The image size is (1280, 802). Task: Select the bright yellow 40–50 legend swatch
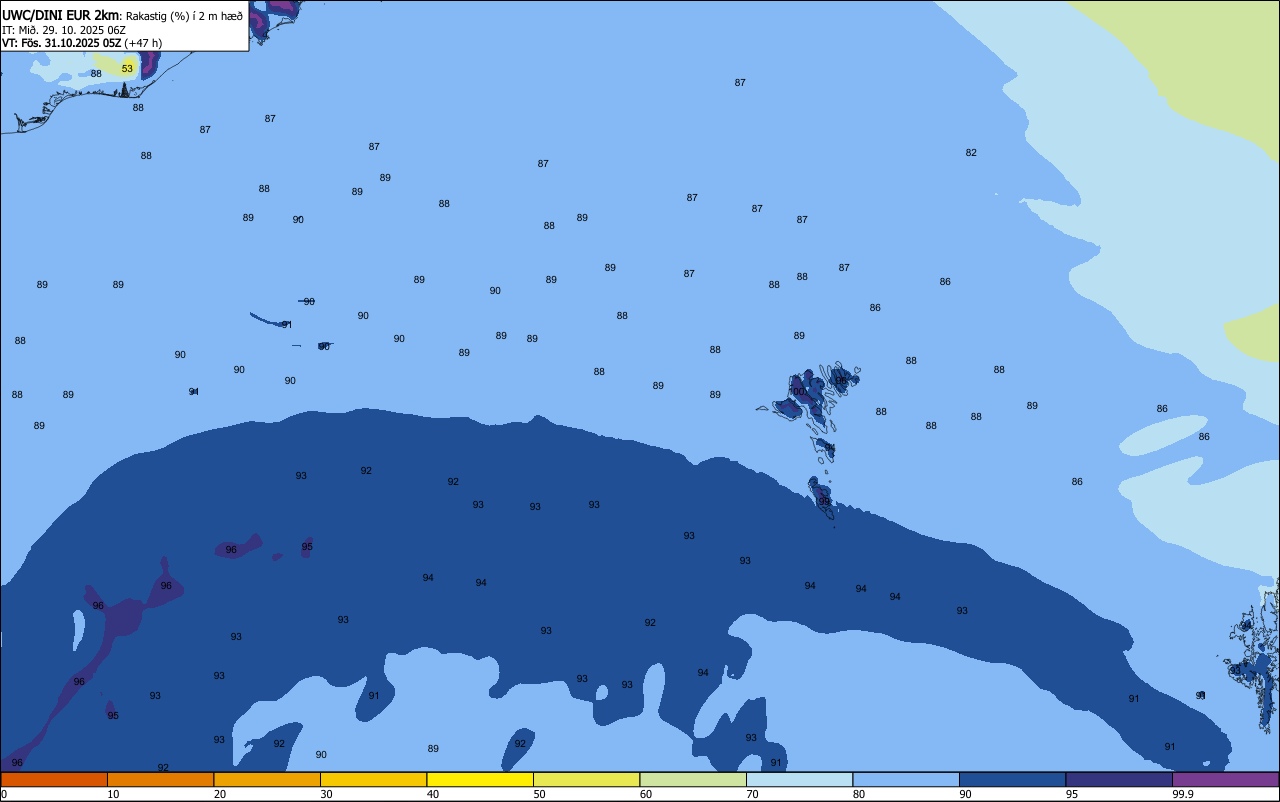pos(480,779)
